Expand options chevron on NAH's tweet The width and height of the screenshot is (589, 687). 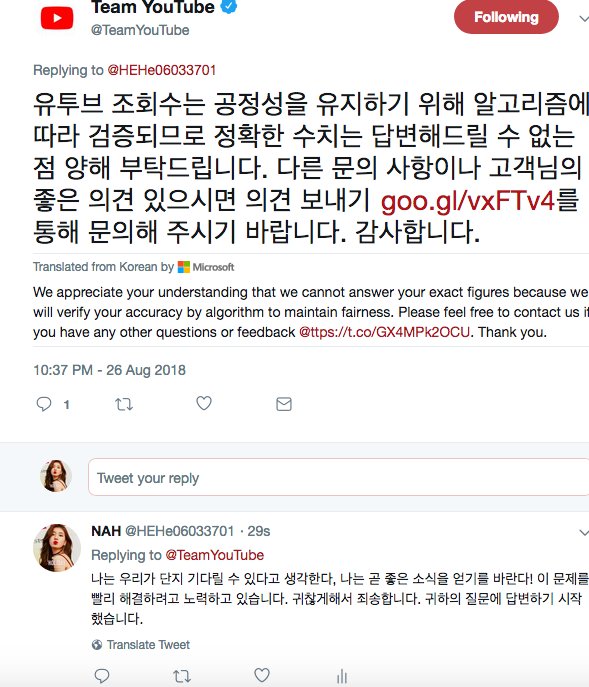point(584,532)
